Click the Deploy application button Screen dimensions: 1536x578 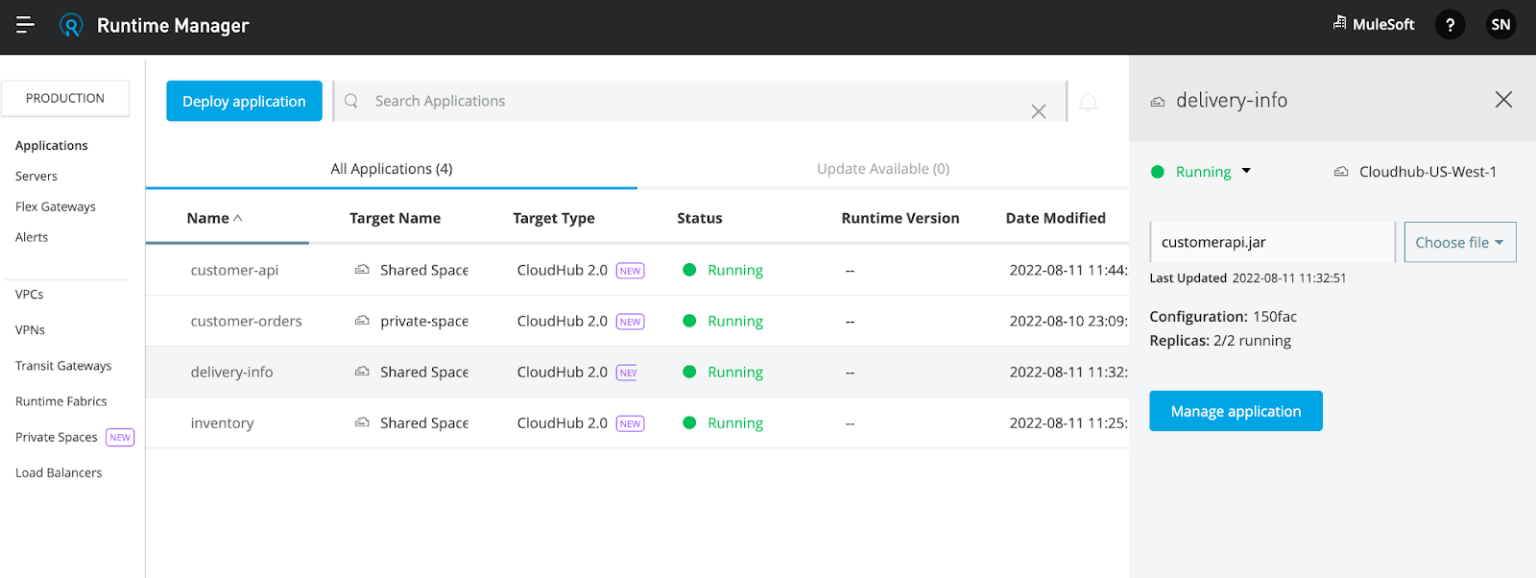[244, 101]
